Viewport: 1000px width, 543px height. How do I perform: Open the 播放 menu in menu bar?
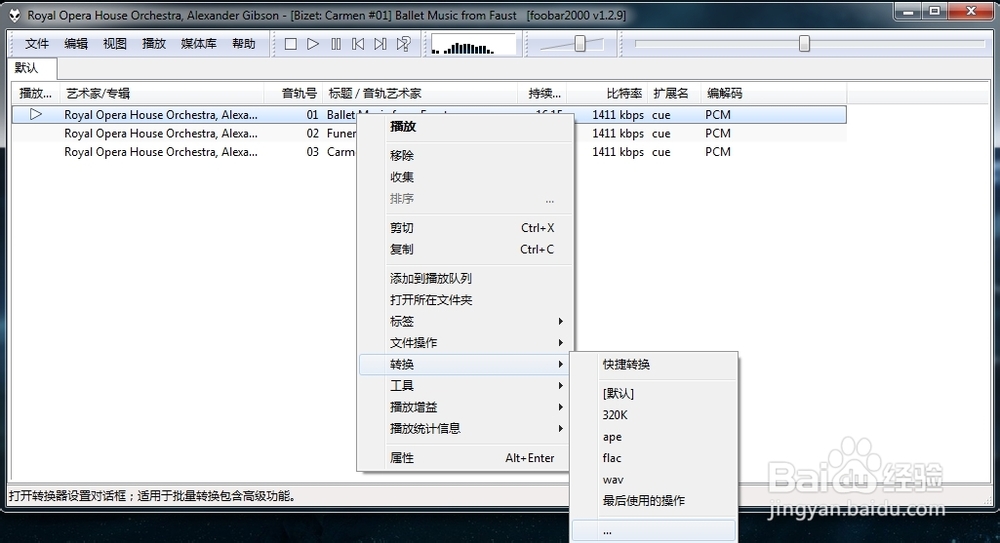[x=154, y=43]
